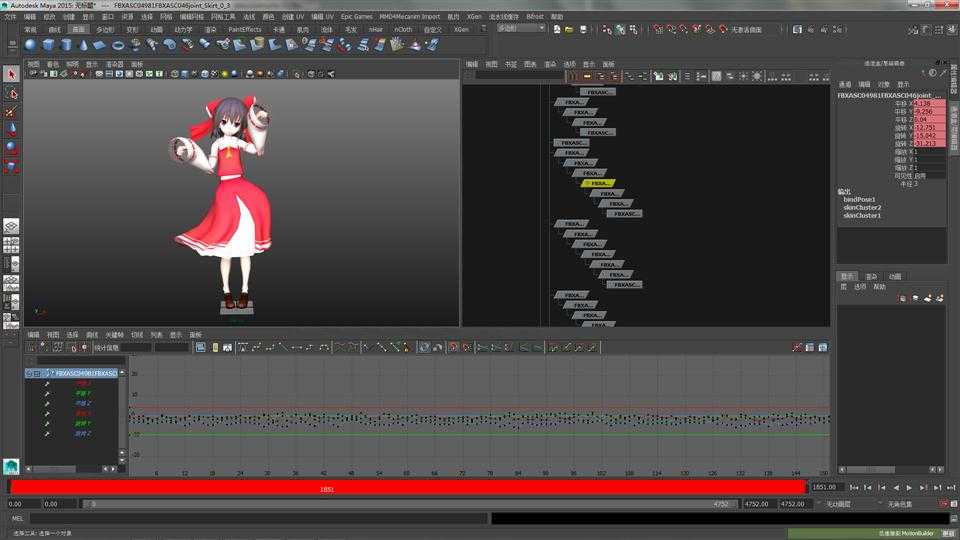Select the Move tool in toolbox
Image resolution: width=960 pixels, height=540 pixels.
click(x=11, y=130)
